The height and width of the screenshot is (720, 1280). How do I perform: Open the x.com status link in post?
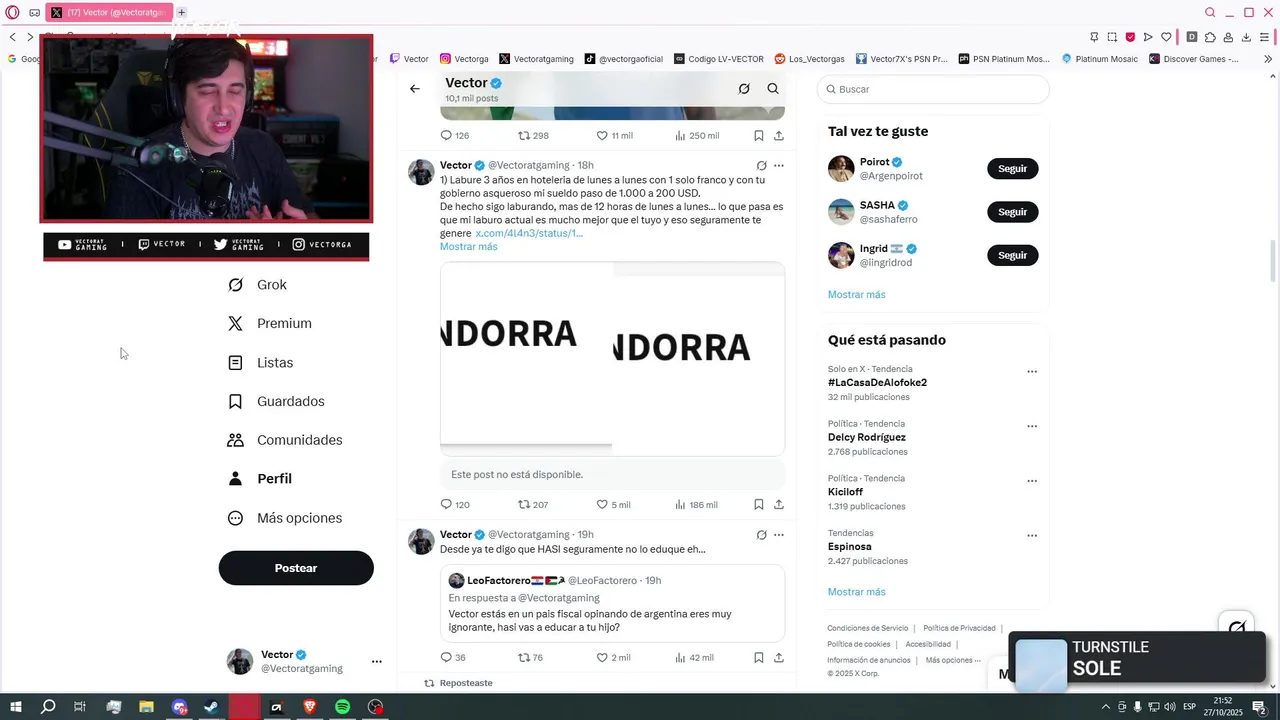529,233
